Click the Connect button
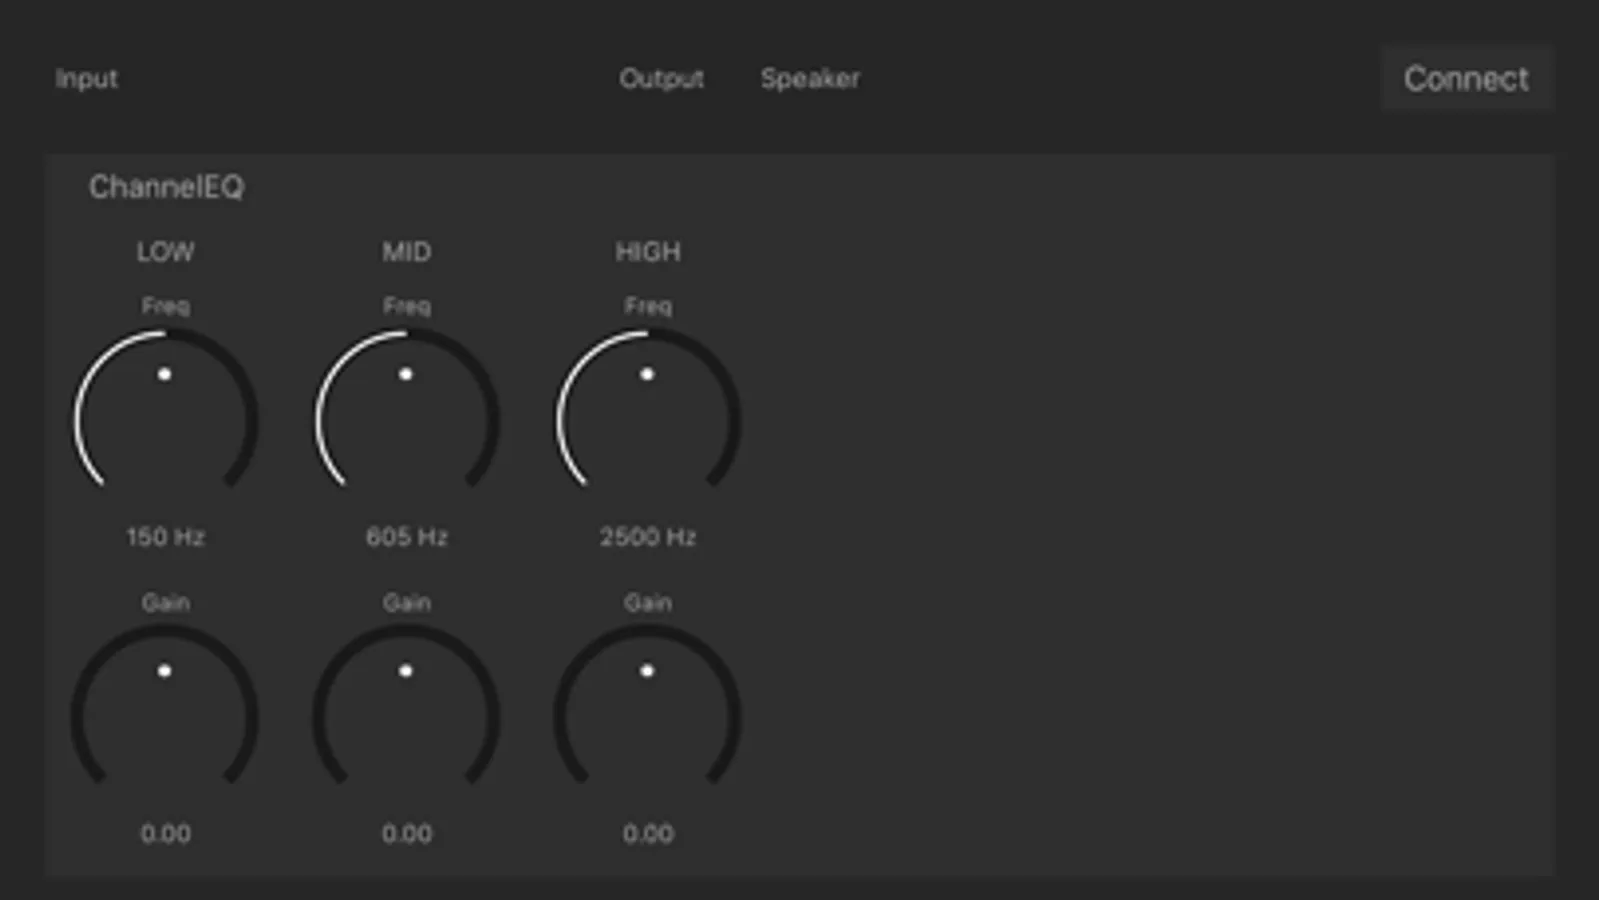1599x900 pixels. tap(1466, 78)
